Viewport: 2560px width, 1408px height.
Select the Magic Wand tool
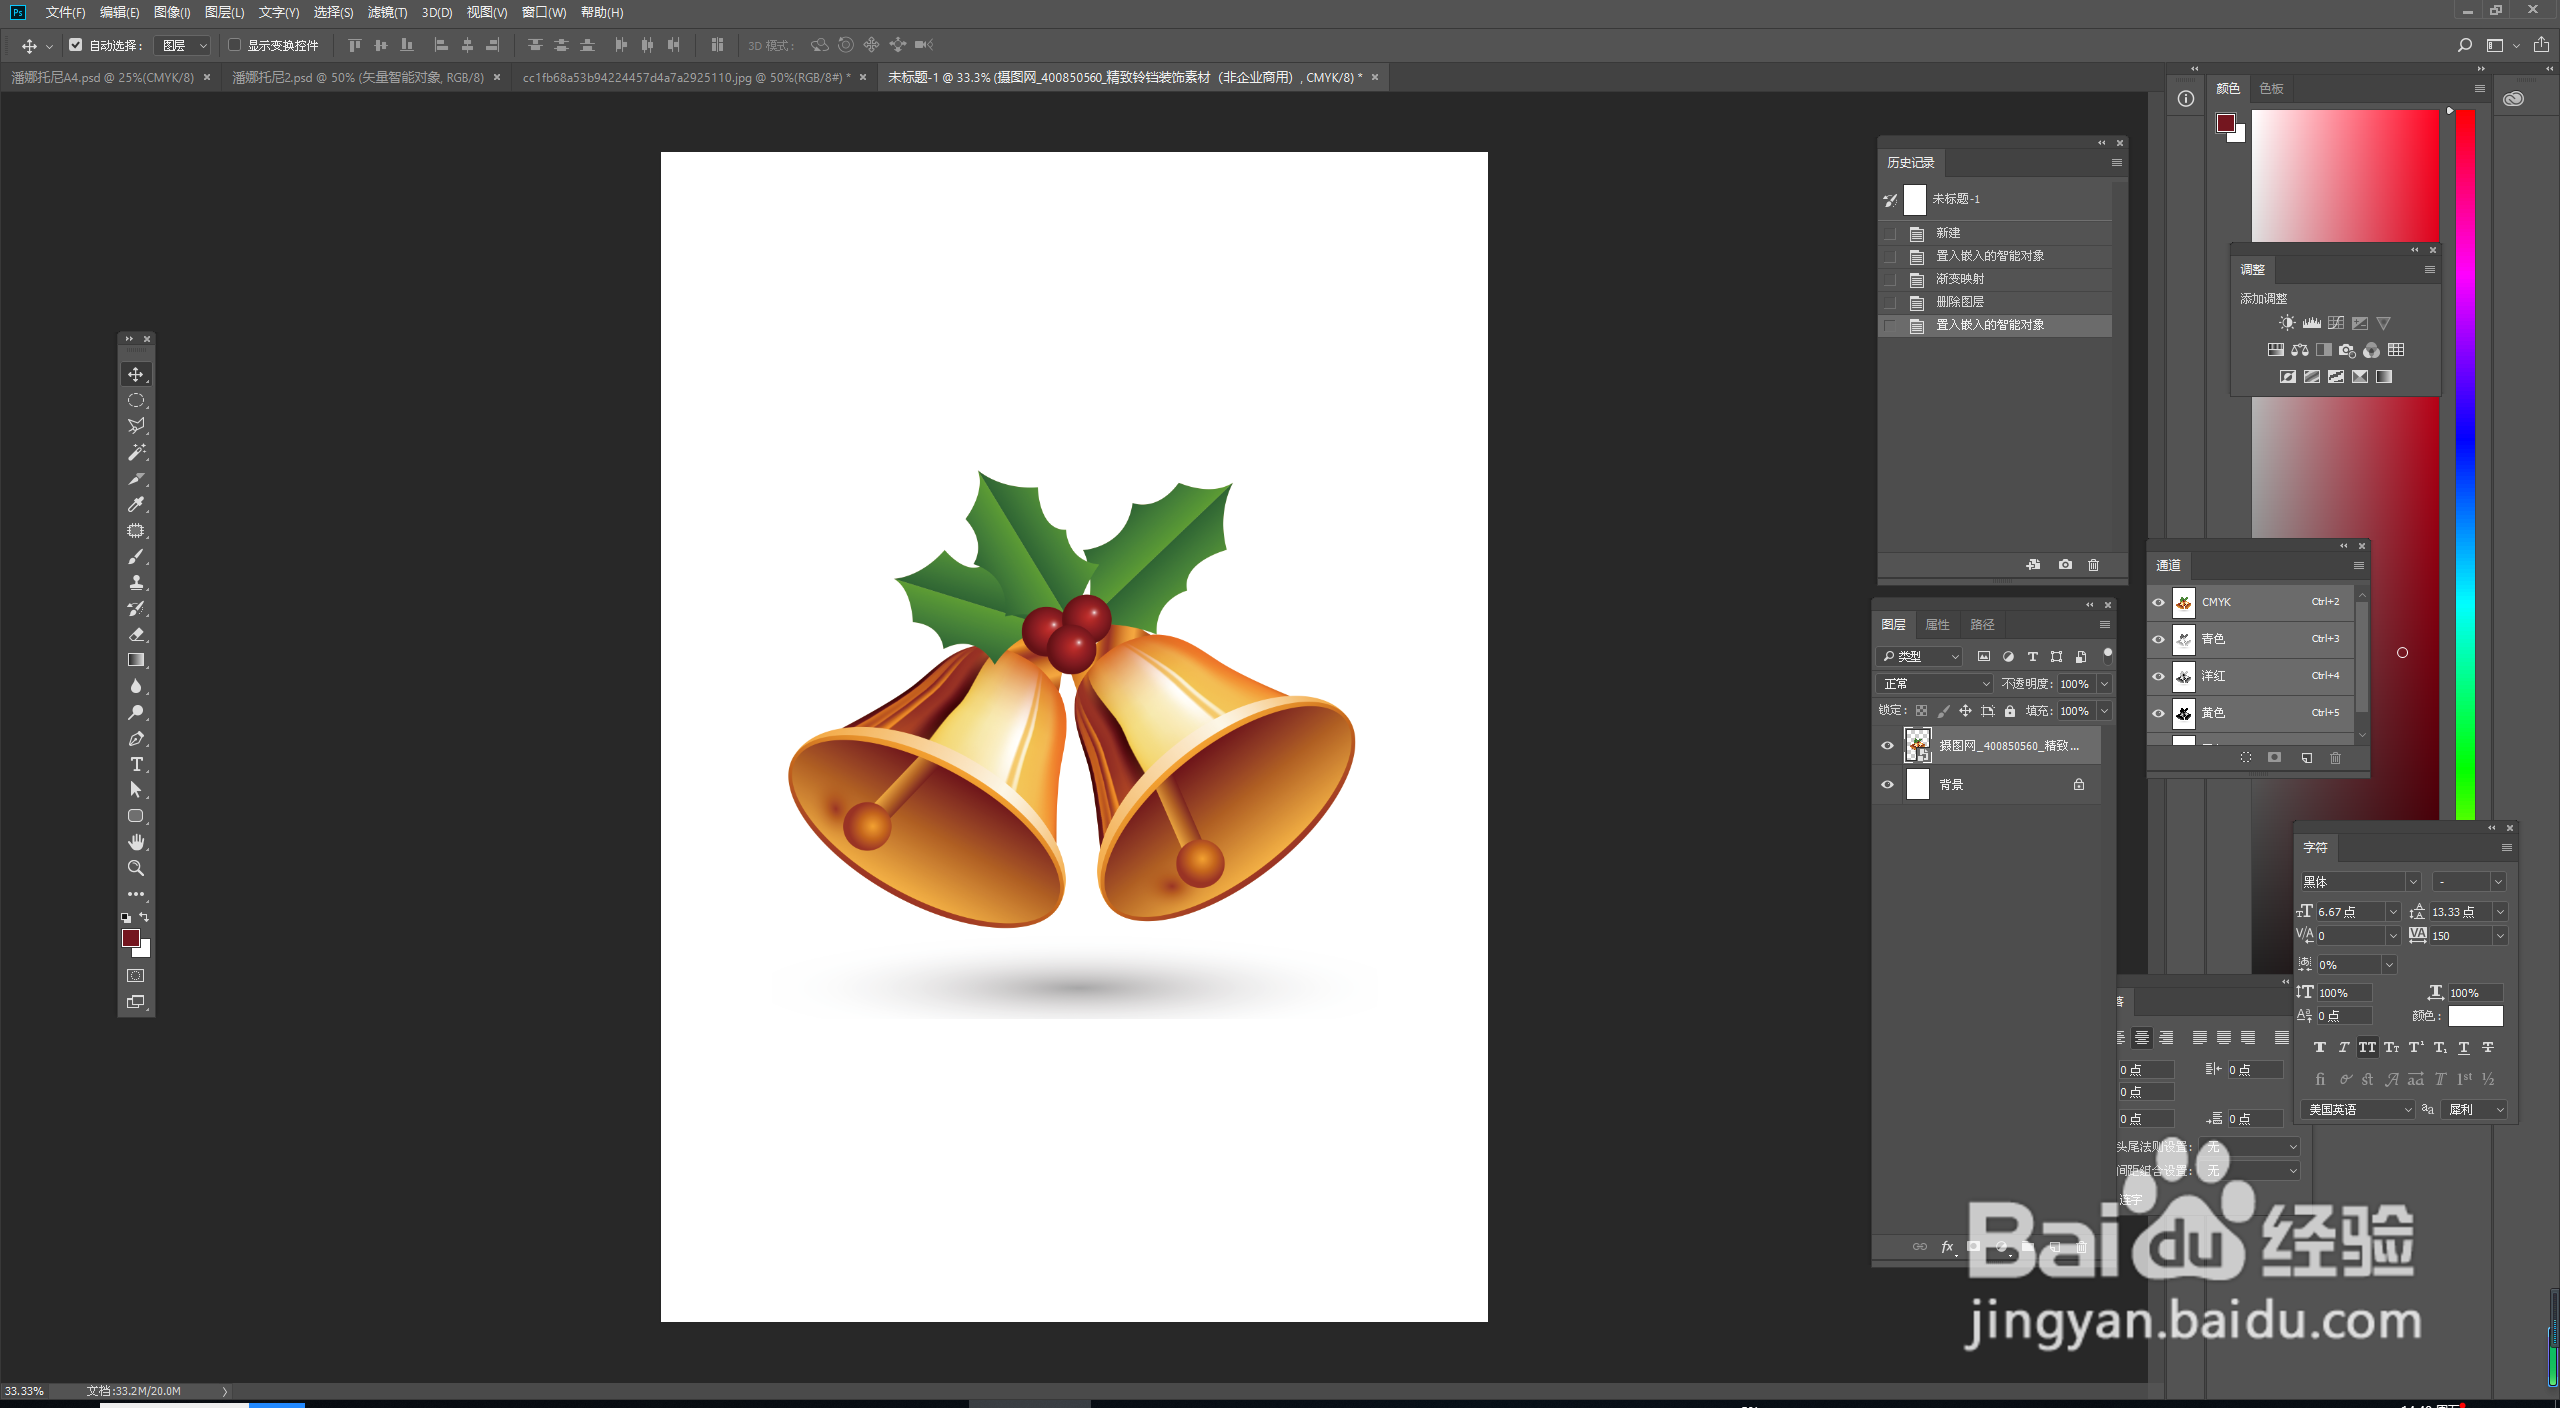[x=136, y=452]
